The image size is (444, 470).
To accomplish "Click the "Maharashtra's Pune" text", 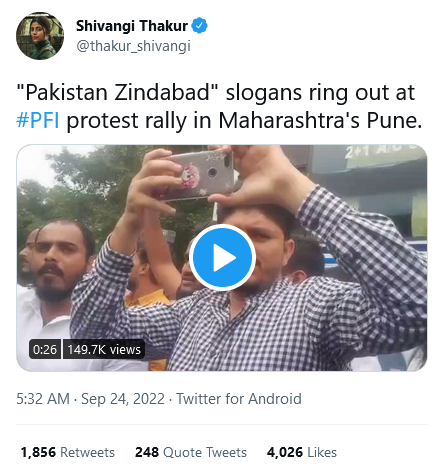I will point(320,120).
